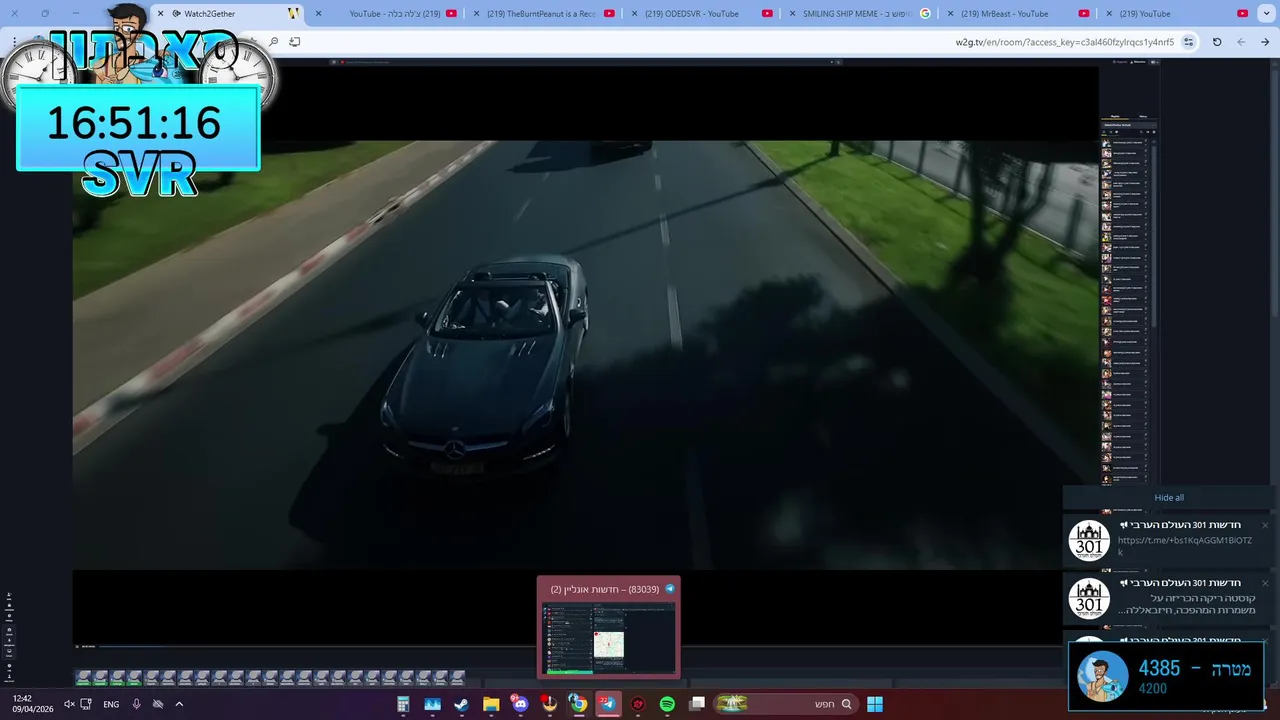
Task: Open network settings from tray icon
Action: pos(86,704)
